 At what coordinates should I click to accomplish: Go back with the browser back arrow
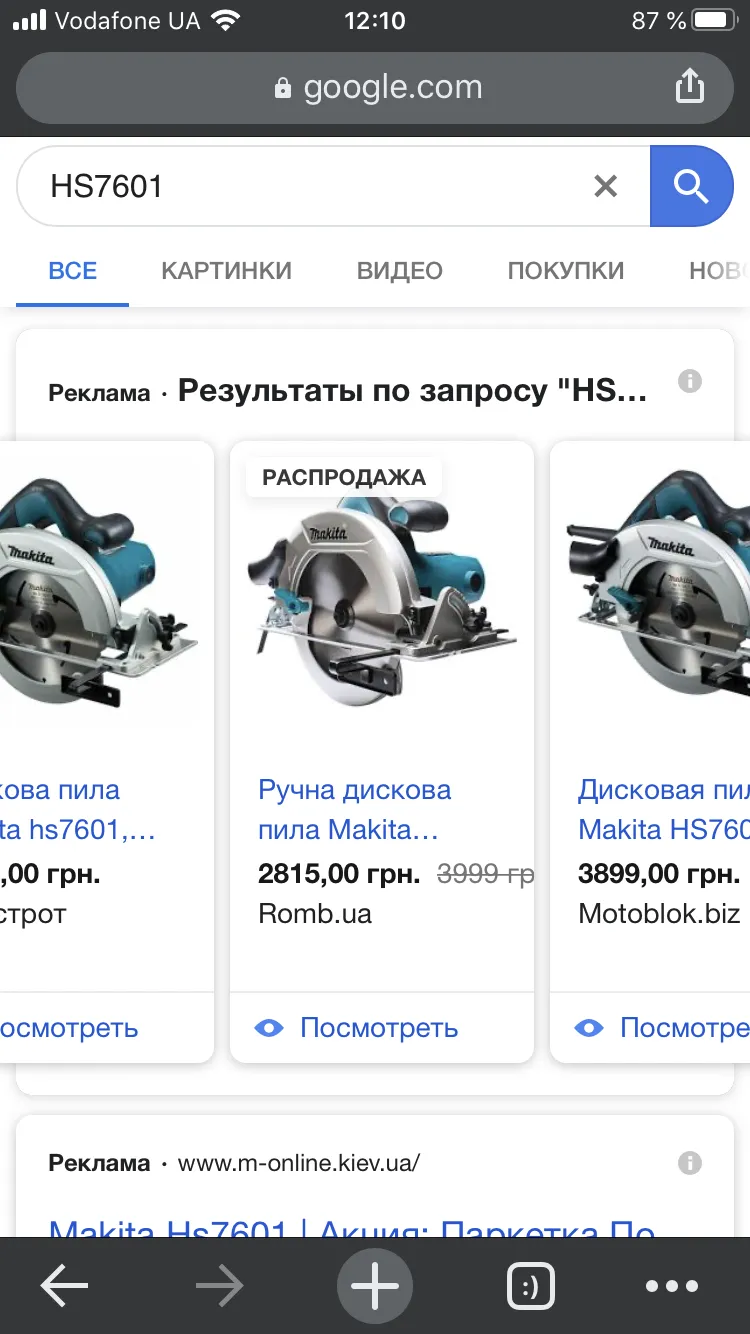pos(64,1286)
